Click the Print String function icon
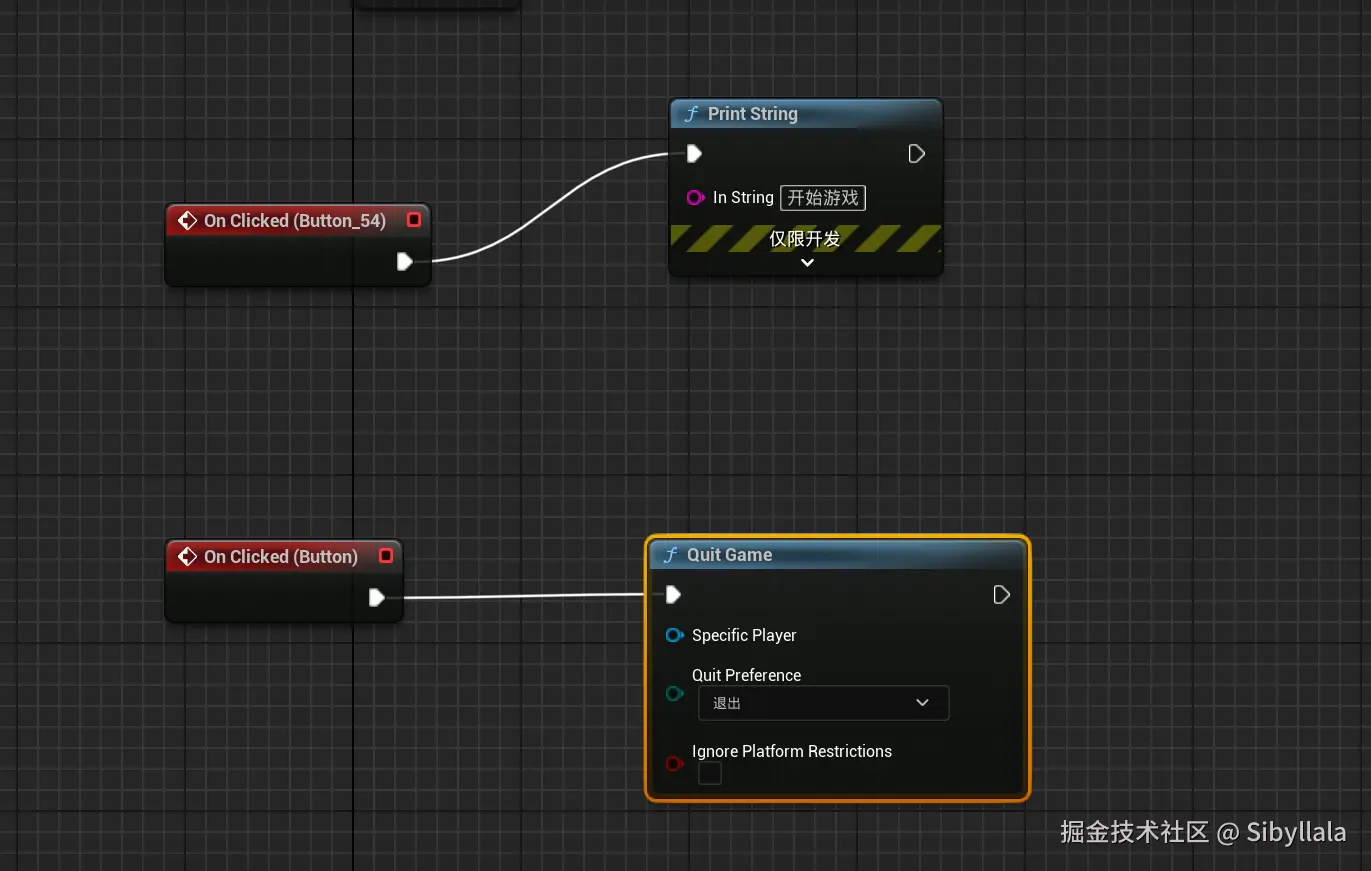 click(x=691, y=114)
